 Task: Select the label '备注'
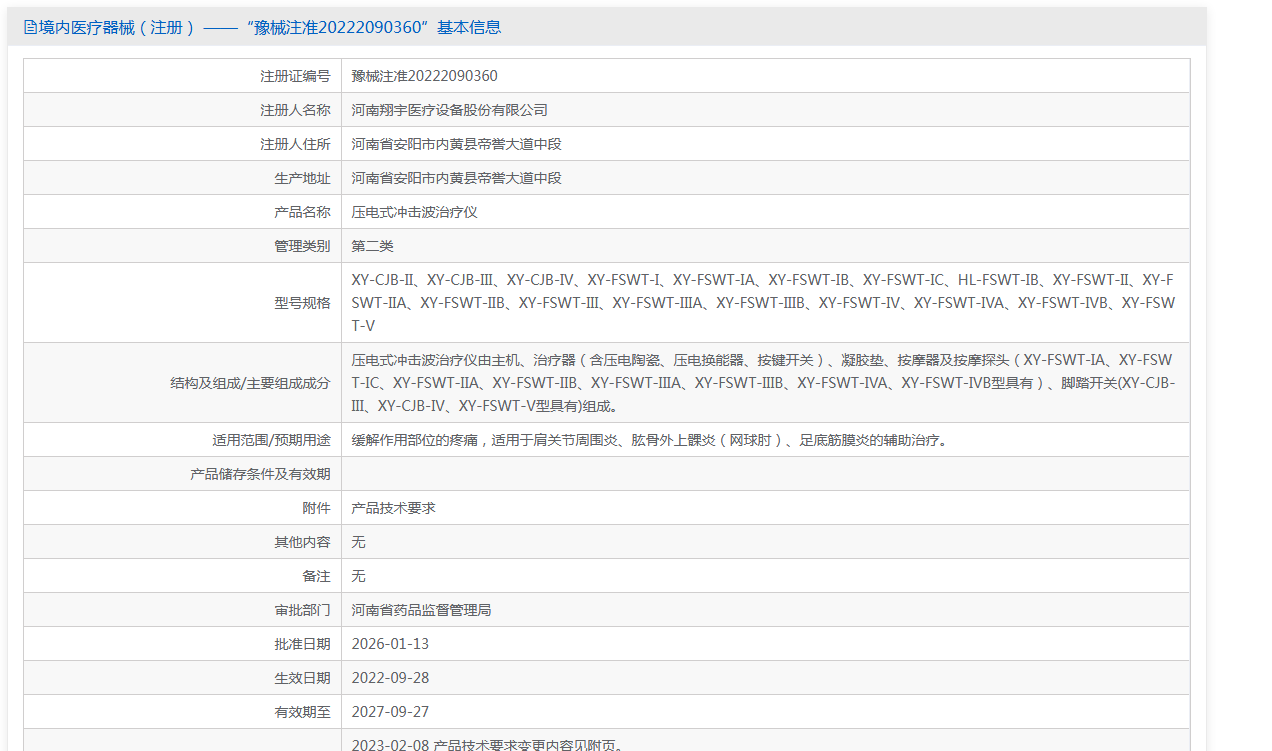(316, 576)
